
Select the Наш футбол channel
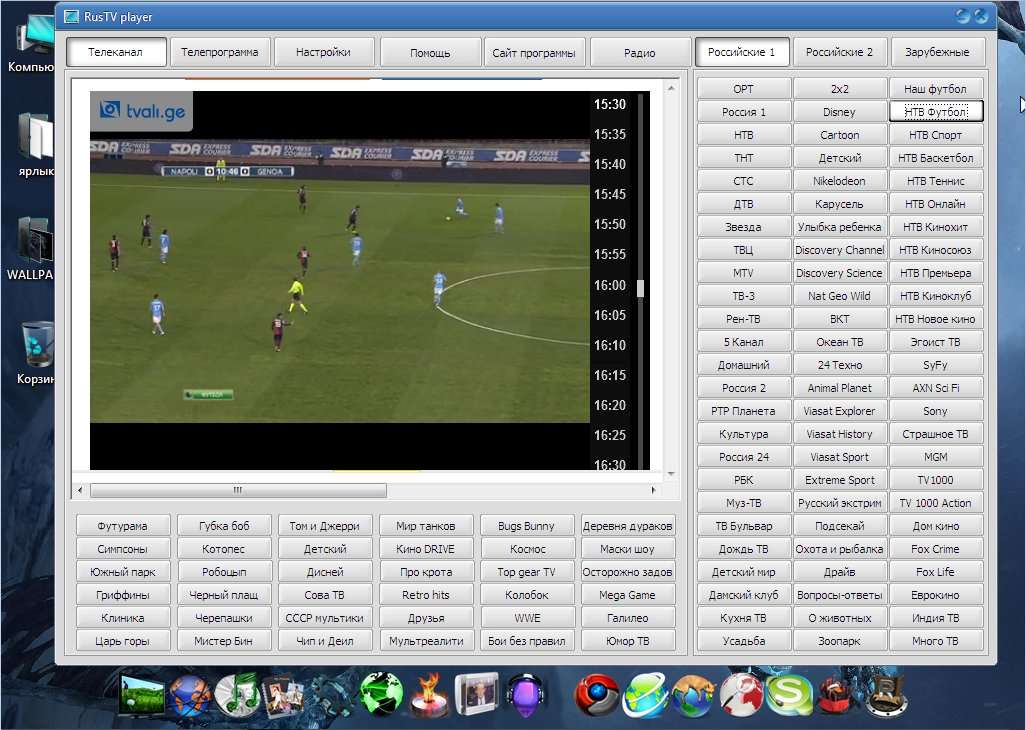936,89
